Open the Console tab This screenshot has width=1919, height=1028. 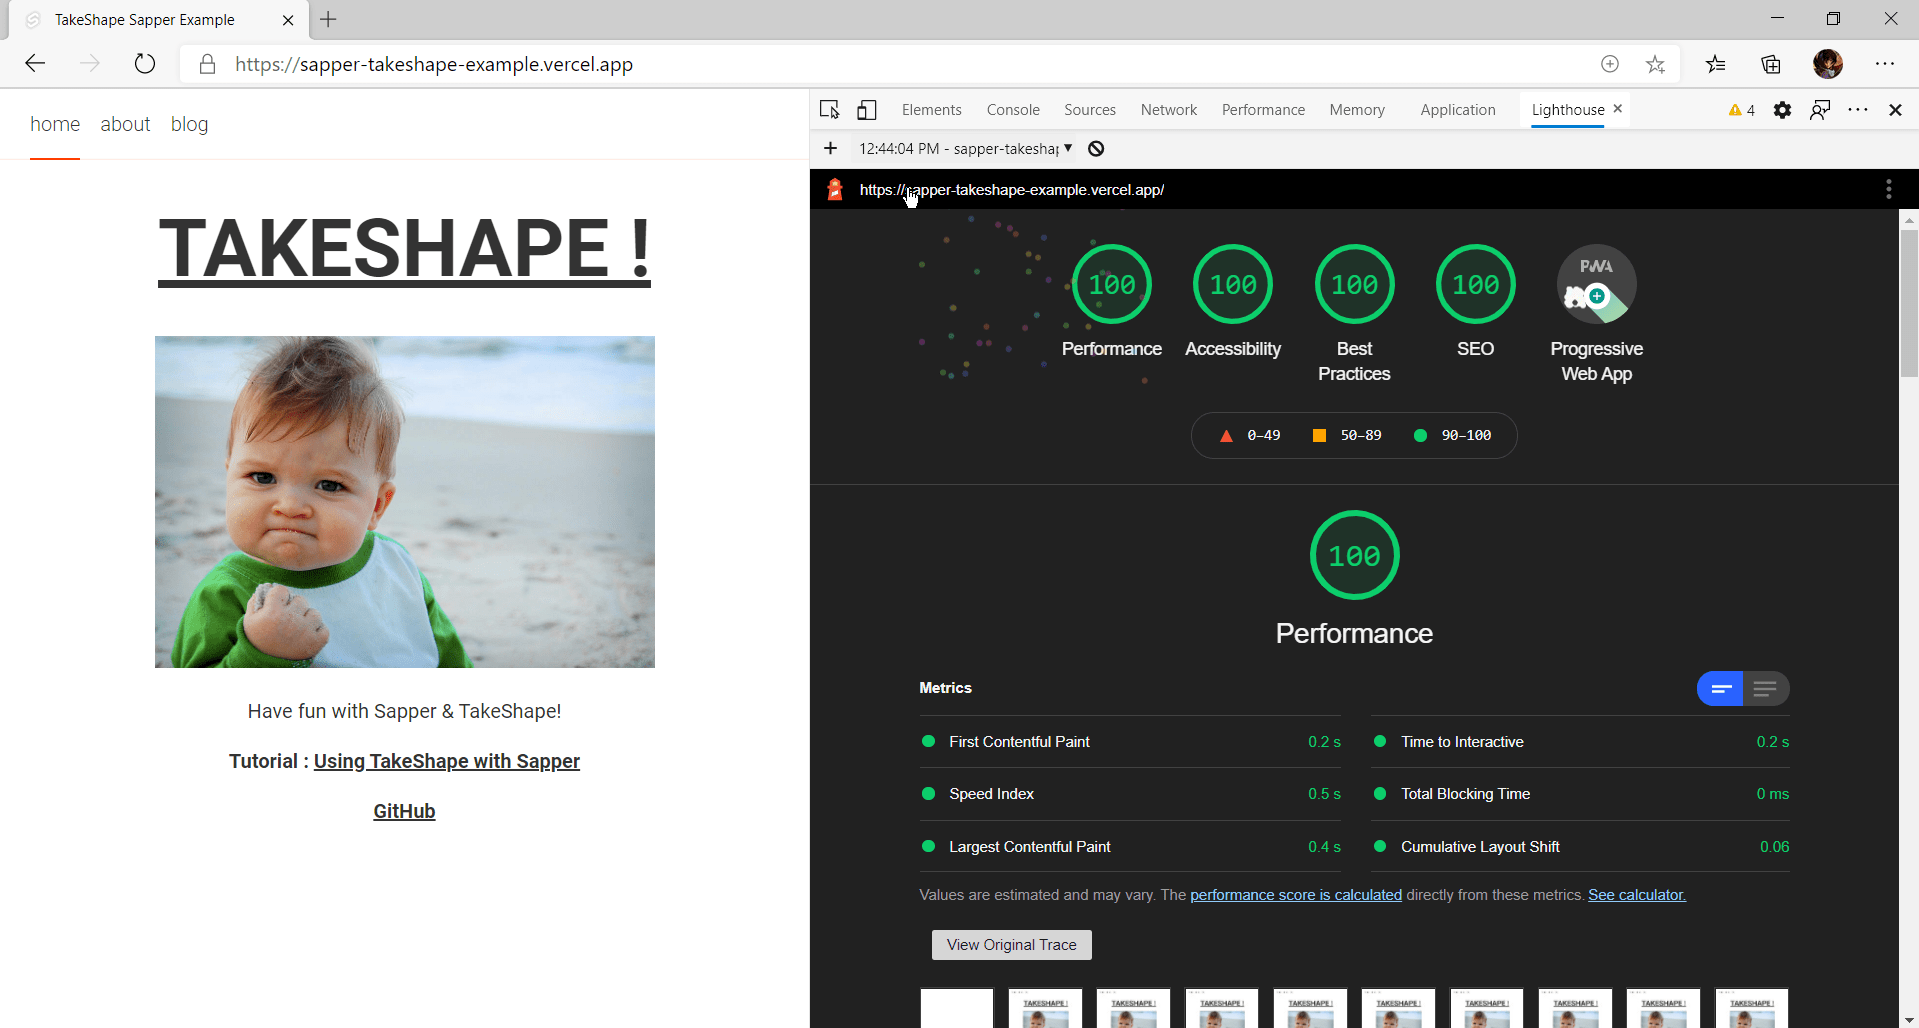pos(1013,110)
